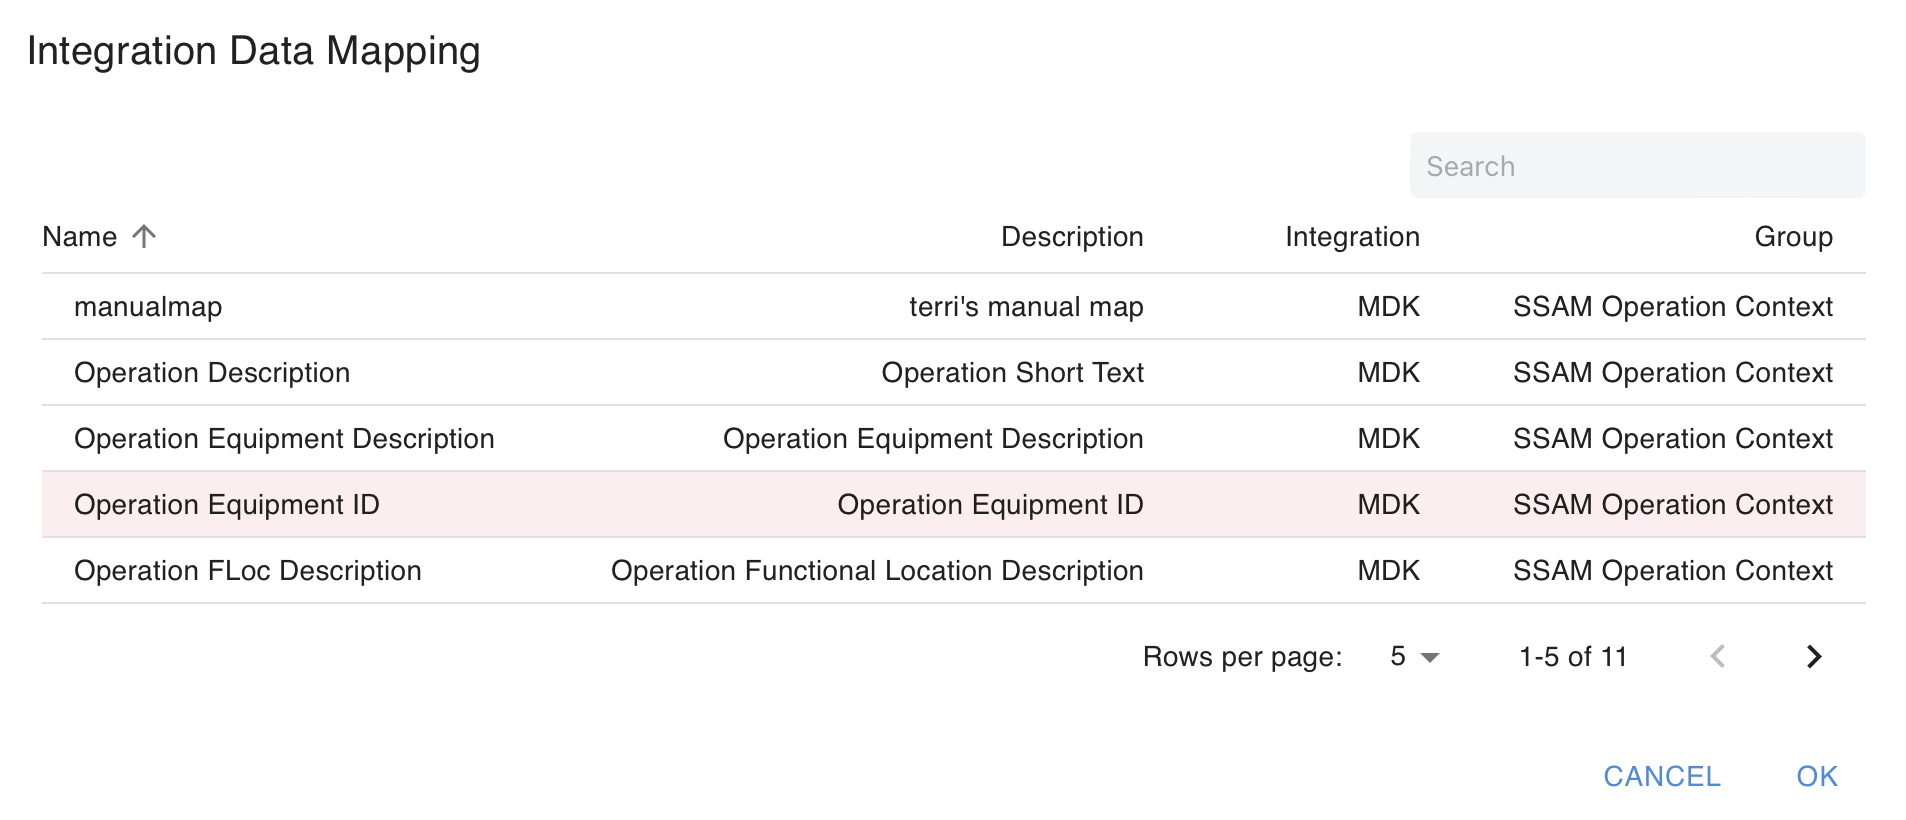
Task: Click the previous page chevron
Action: 1718,657
